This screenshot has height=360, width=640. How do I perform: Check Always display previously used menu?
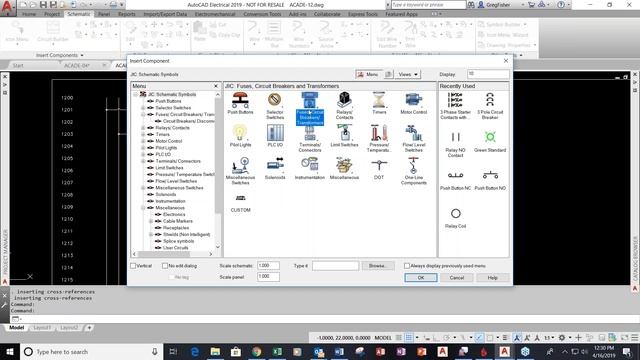coord(407,266)
